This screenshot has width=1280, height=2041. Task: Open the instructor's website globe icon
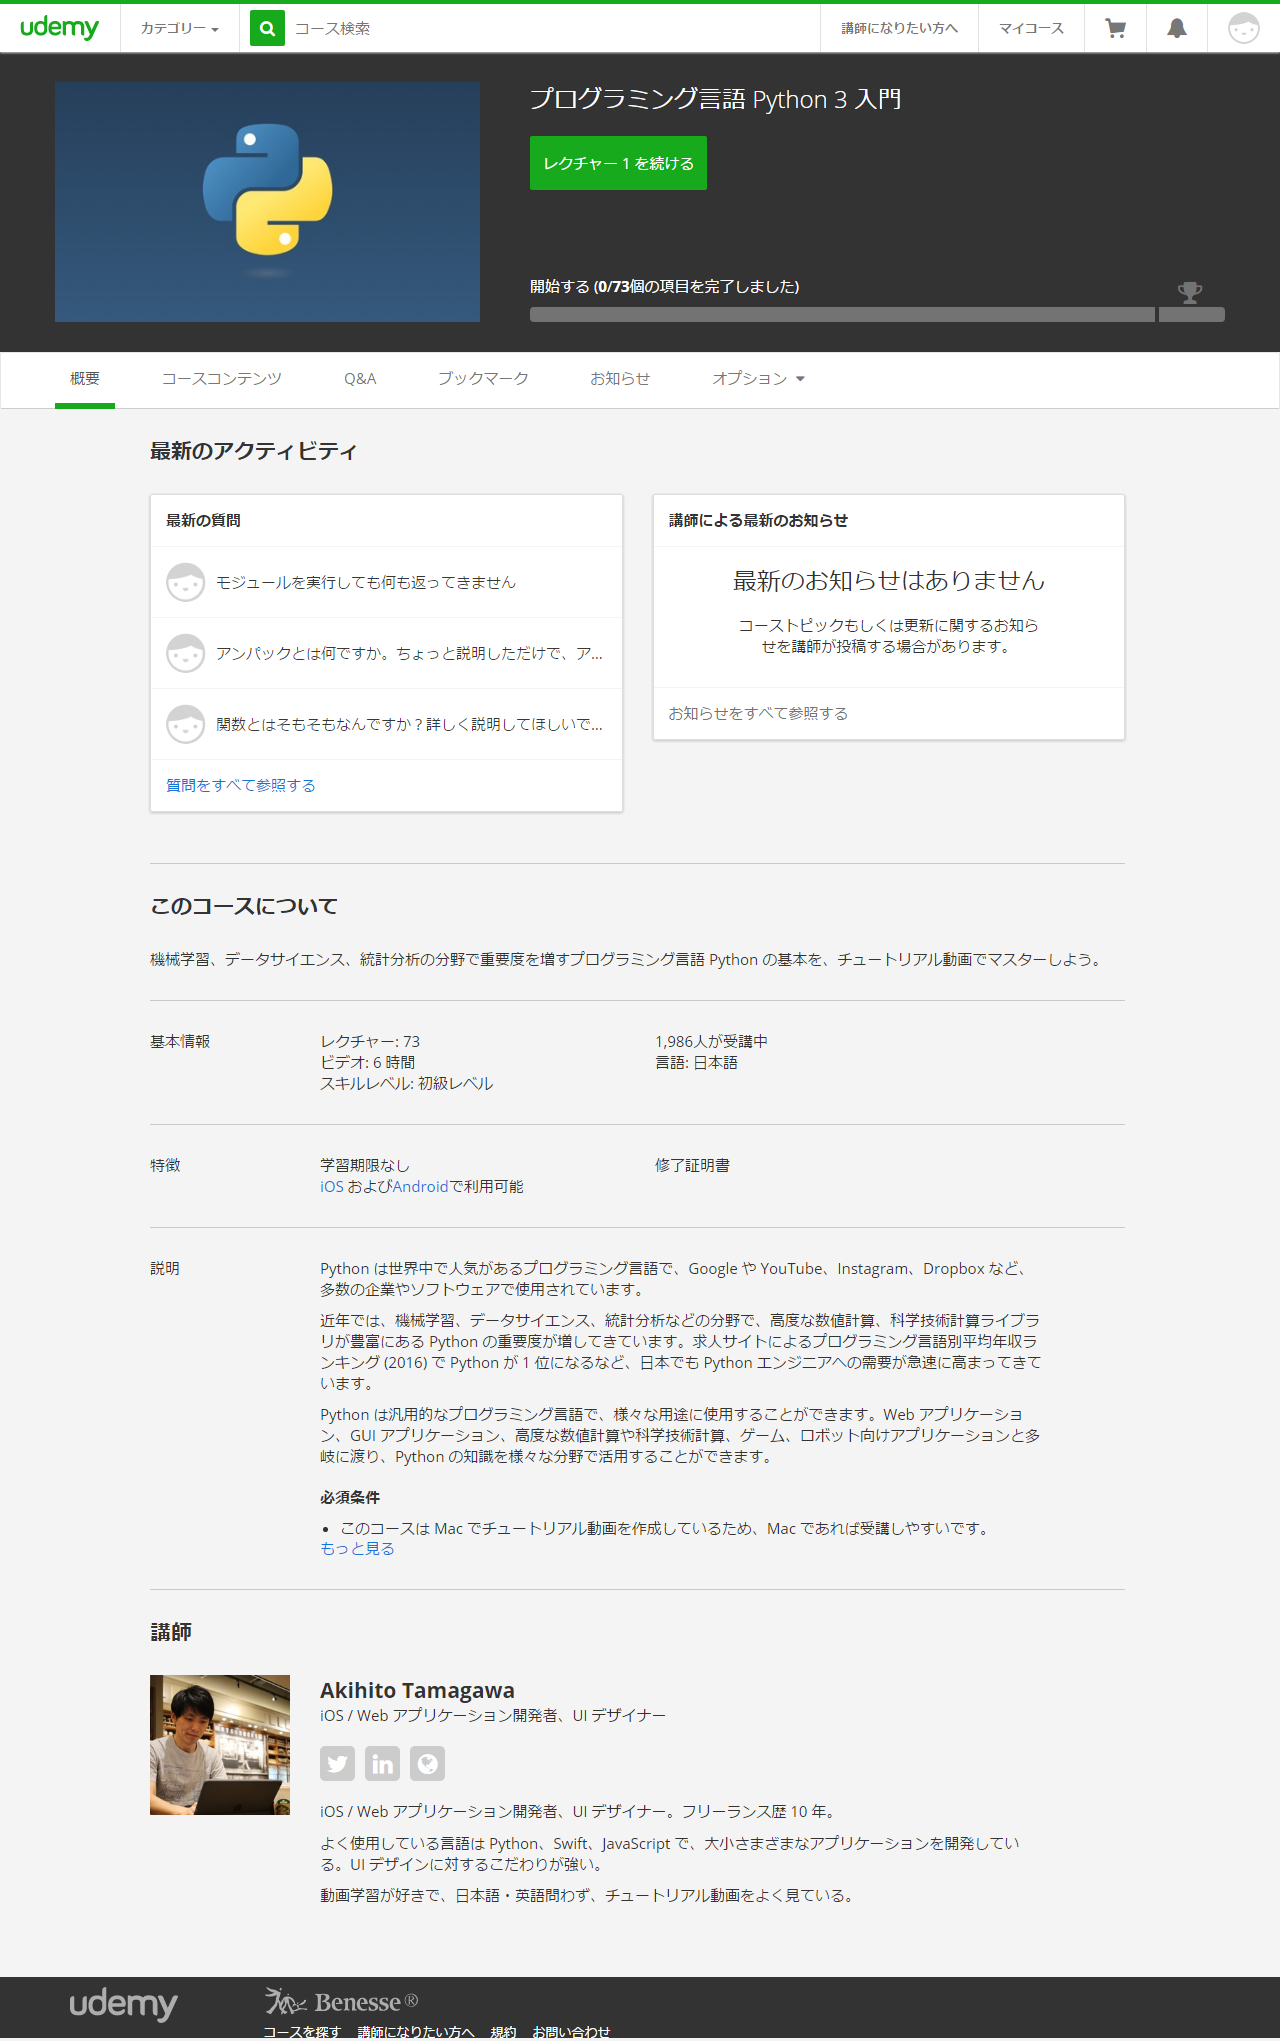pos(427,1763)
